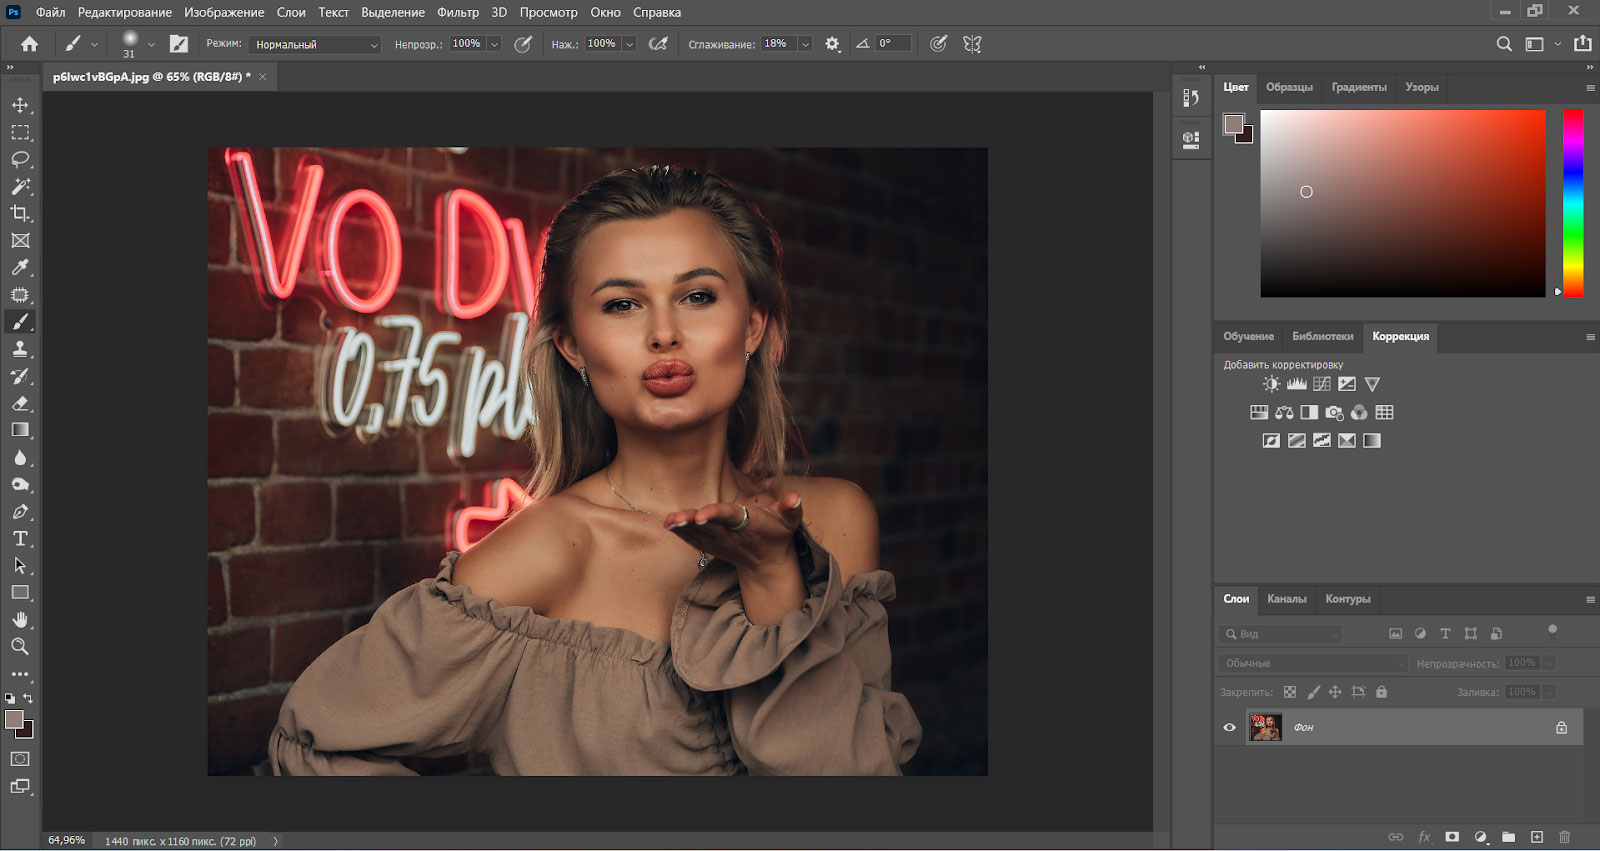The image size is (1600, 851).
Task: Open Сглаживание value dropdown arrow
Action: coord(805,44)
